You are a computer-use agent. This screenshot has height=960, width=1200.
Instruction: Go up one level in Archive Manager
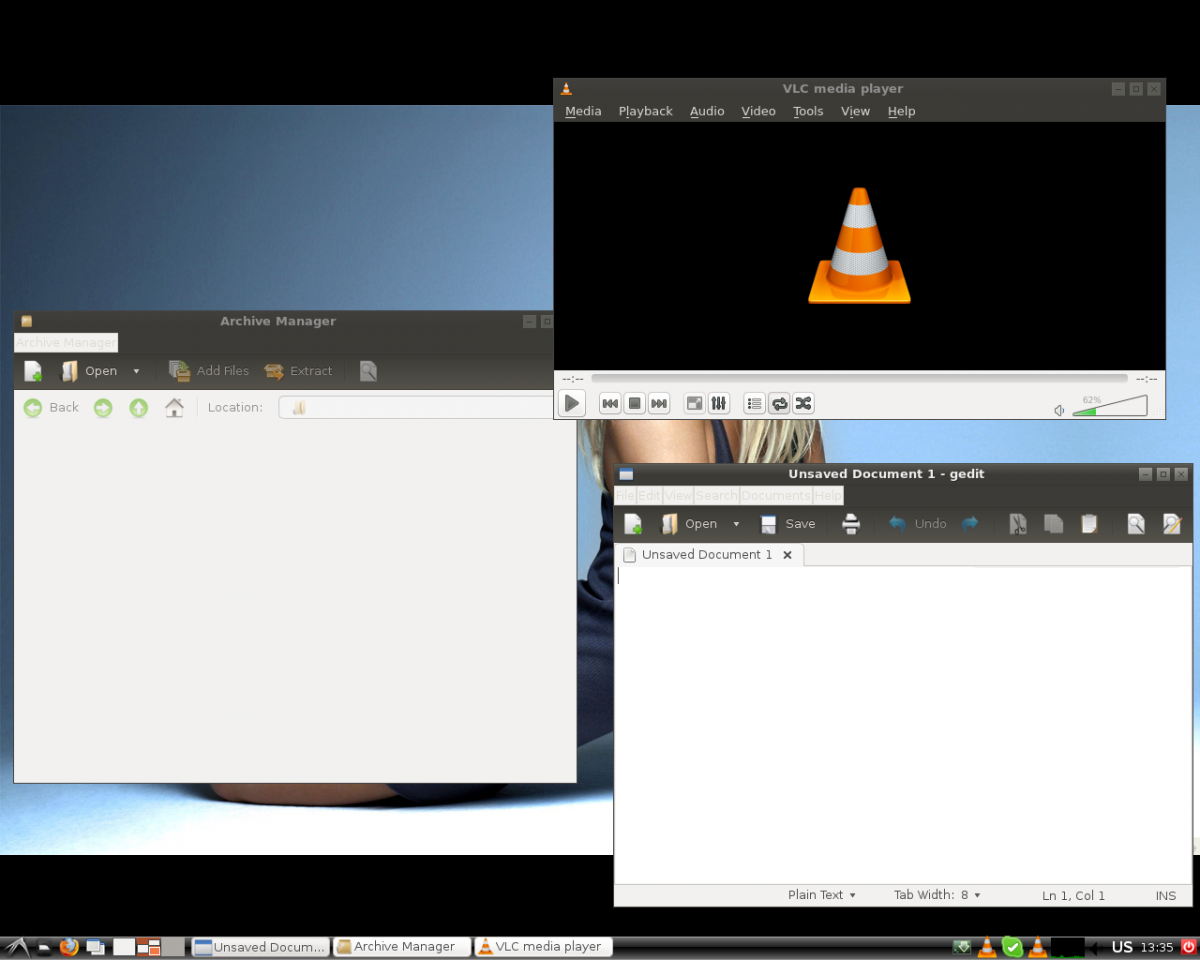click(139, 408)
